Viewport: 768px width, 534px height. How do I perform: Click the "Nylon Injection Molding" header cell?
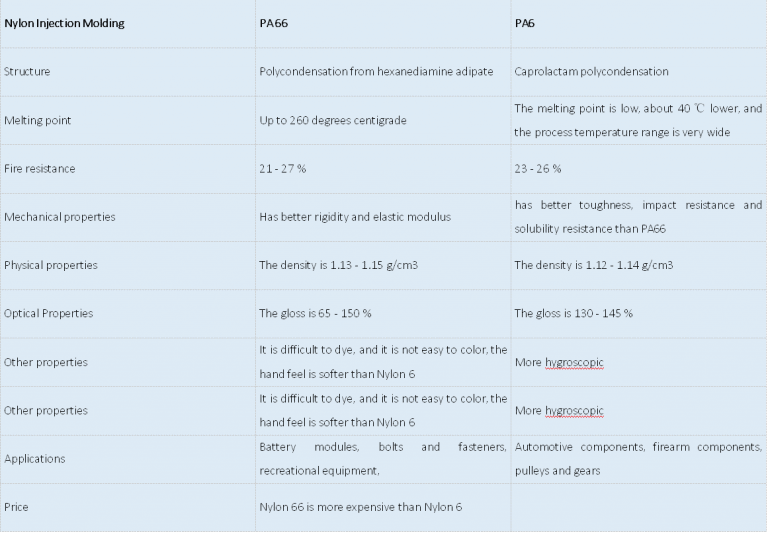pos(65,24)
